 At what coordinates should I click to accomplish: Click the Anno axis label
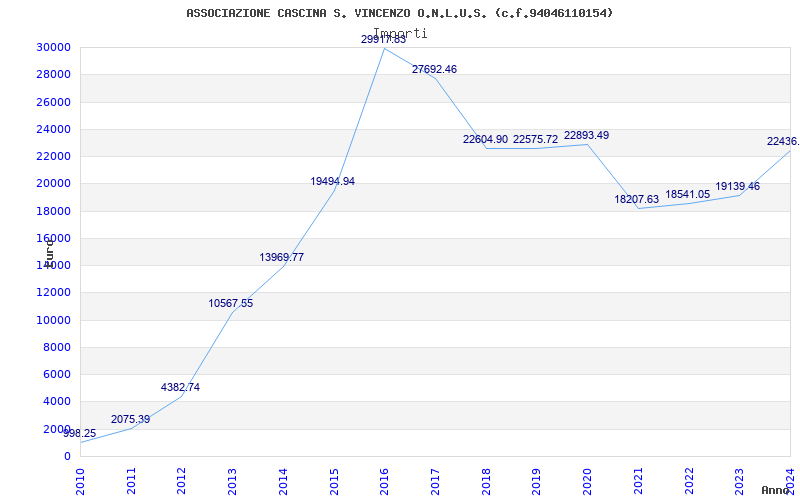click(775, 490)
